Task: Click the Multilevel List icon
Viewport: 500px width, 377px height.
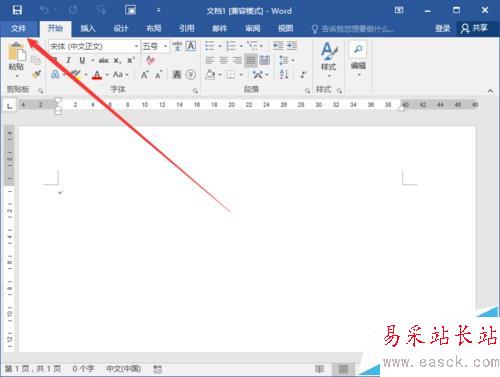Action: click(x=252, y=46)
